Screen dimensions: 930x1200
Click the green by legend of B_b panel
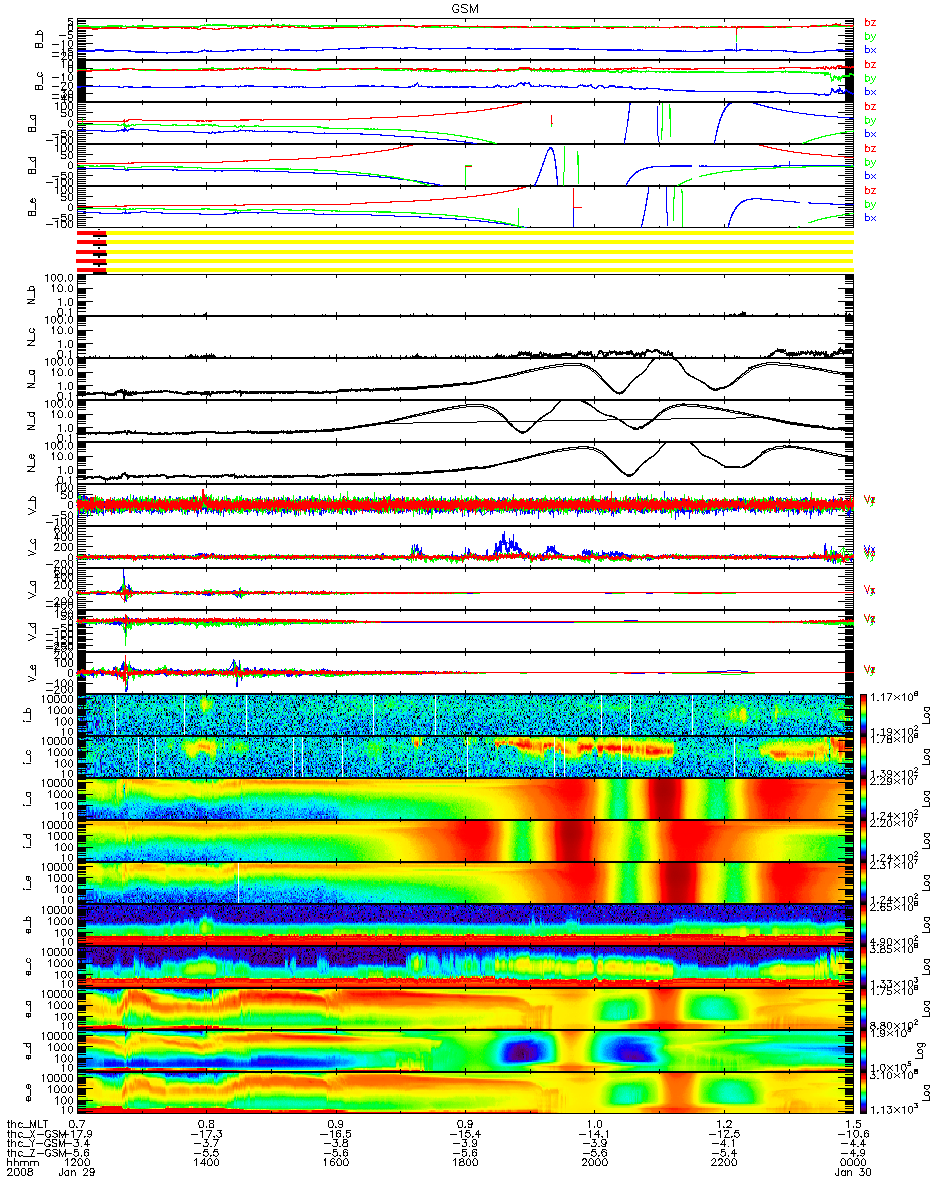click(870, 36)
